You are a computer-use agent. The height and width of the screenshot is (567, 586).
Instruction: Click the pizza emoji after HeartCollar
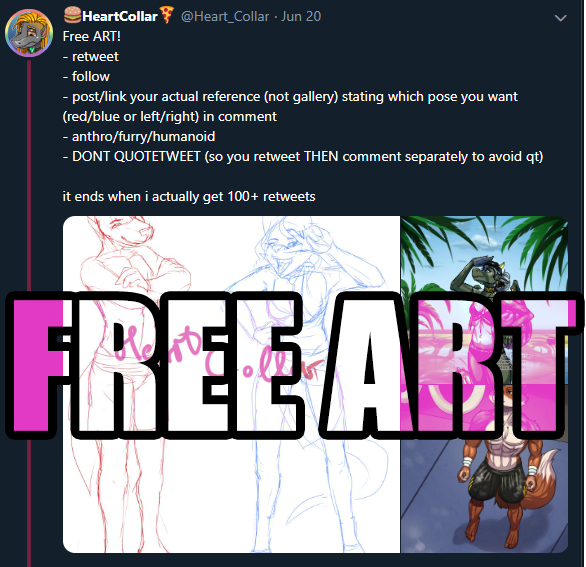(x=167, y=15)
